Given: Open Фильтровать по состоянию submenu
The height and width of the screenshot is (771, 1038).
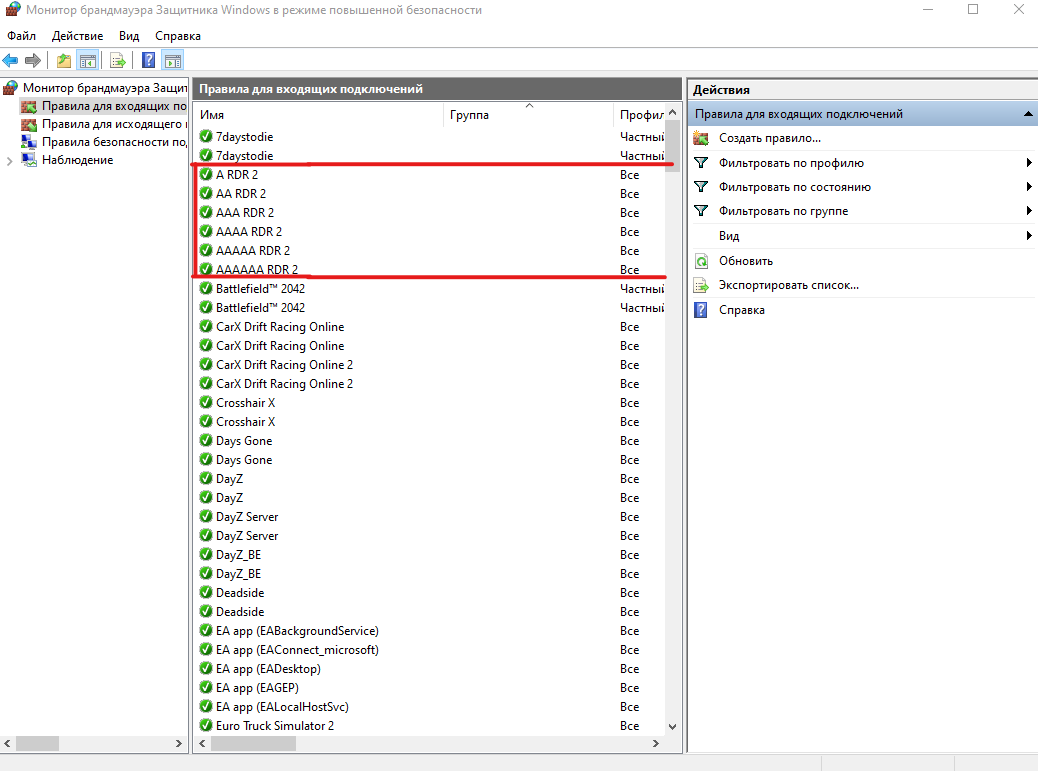Looking at the screenshot, I should click(x=794, y=187).
